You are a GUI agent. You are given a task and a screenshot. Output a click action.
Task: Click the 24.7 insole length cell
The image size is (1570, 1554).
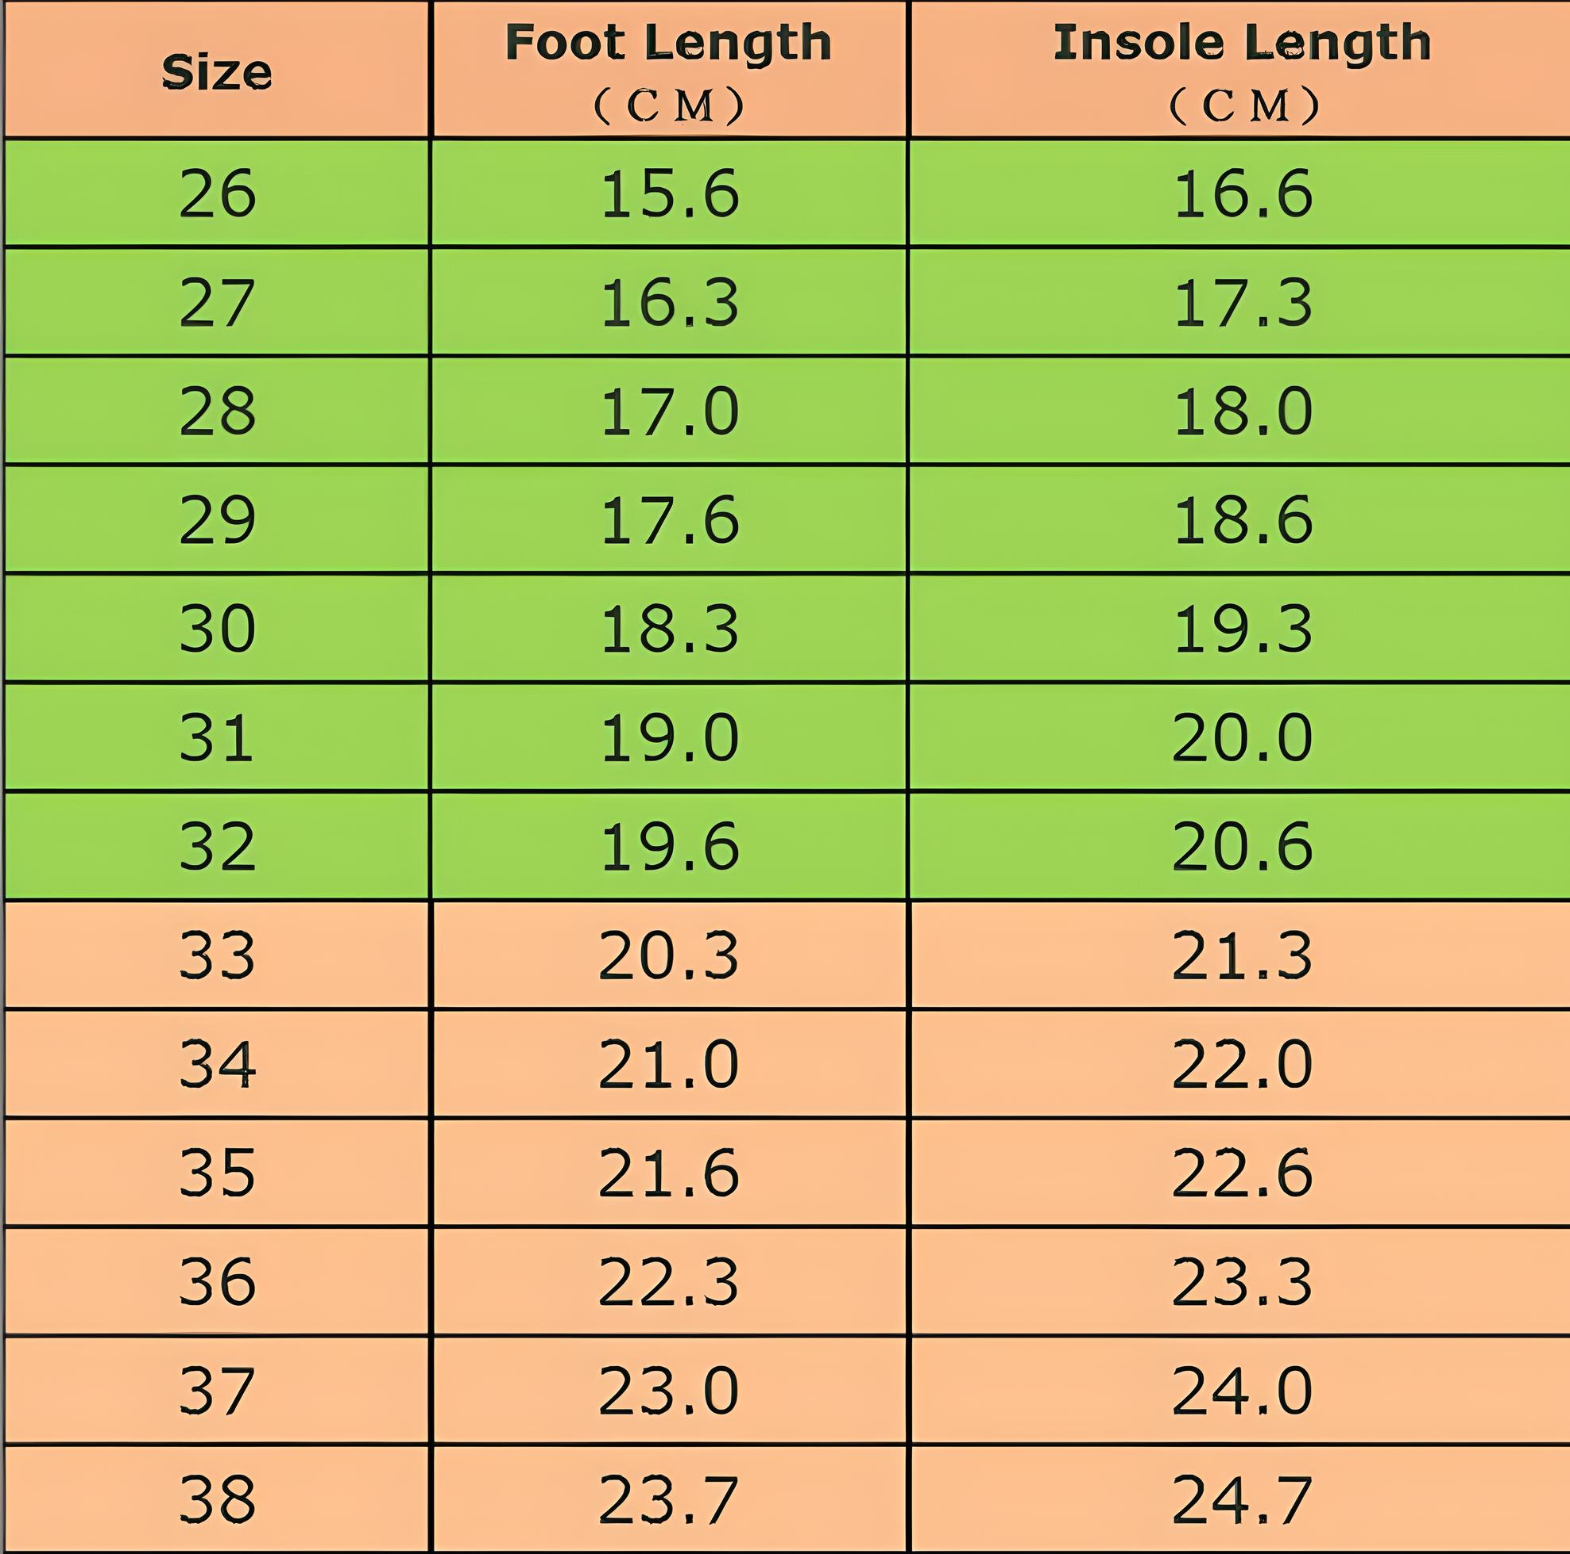(1241, 1500)
